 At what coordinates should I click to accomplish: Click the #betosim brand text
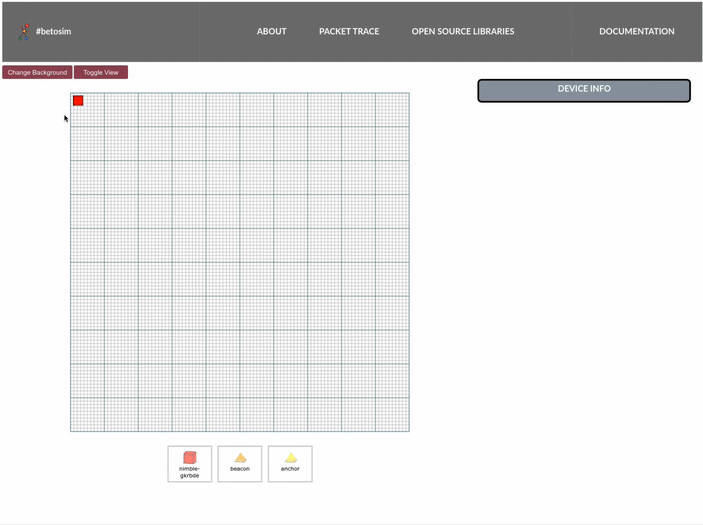(54, 31)
